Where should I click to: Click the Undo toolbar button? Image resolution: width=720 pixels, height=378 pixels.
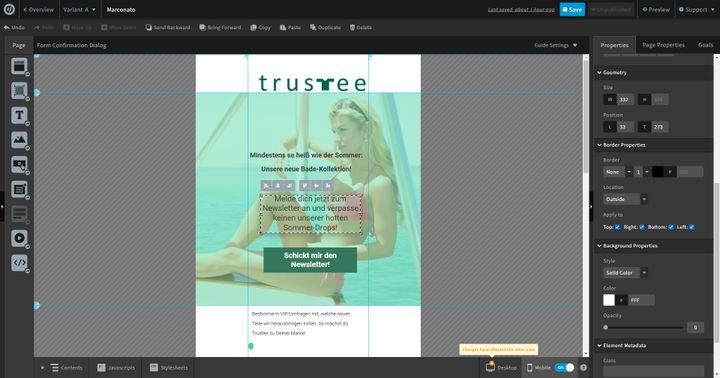[14, 28]
